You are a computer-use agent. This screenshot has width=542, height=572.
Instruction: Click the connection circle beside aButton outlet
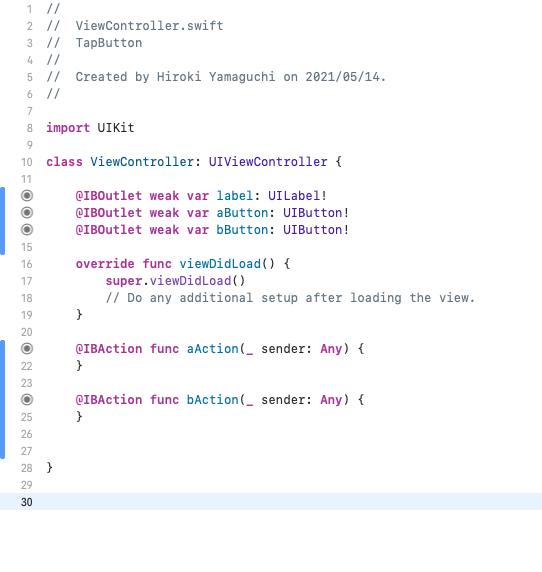click(x=27, y=213)
